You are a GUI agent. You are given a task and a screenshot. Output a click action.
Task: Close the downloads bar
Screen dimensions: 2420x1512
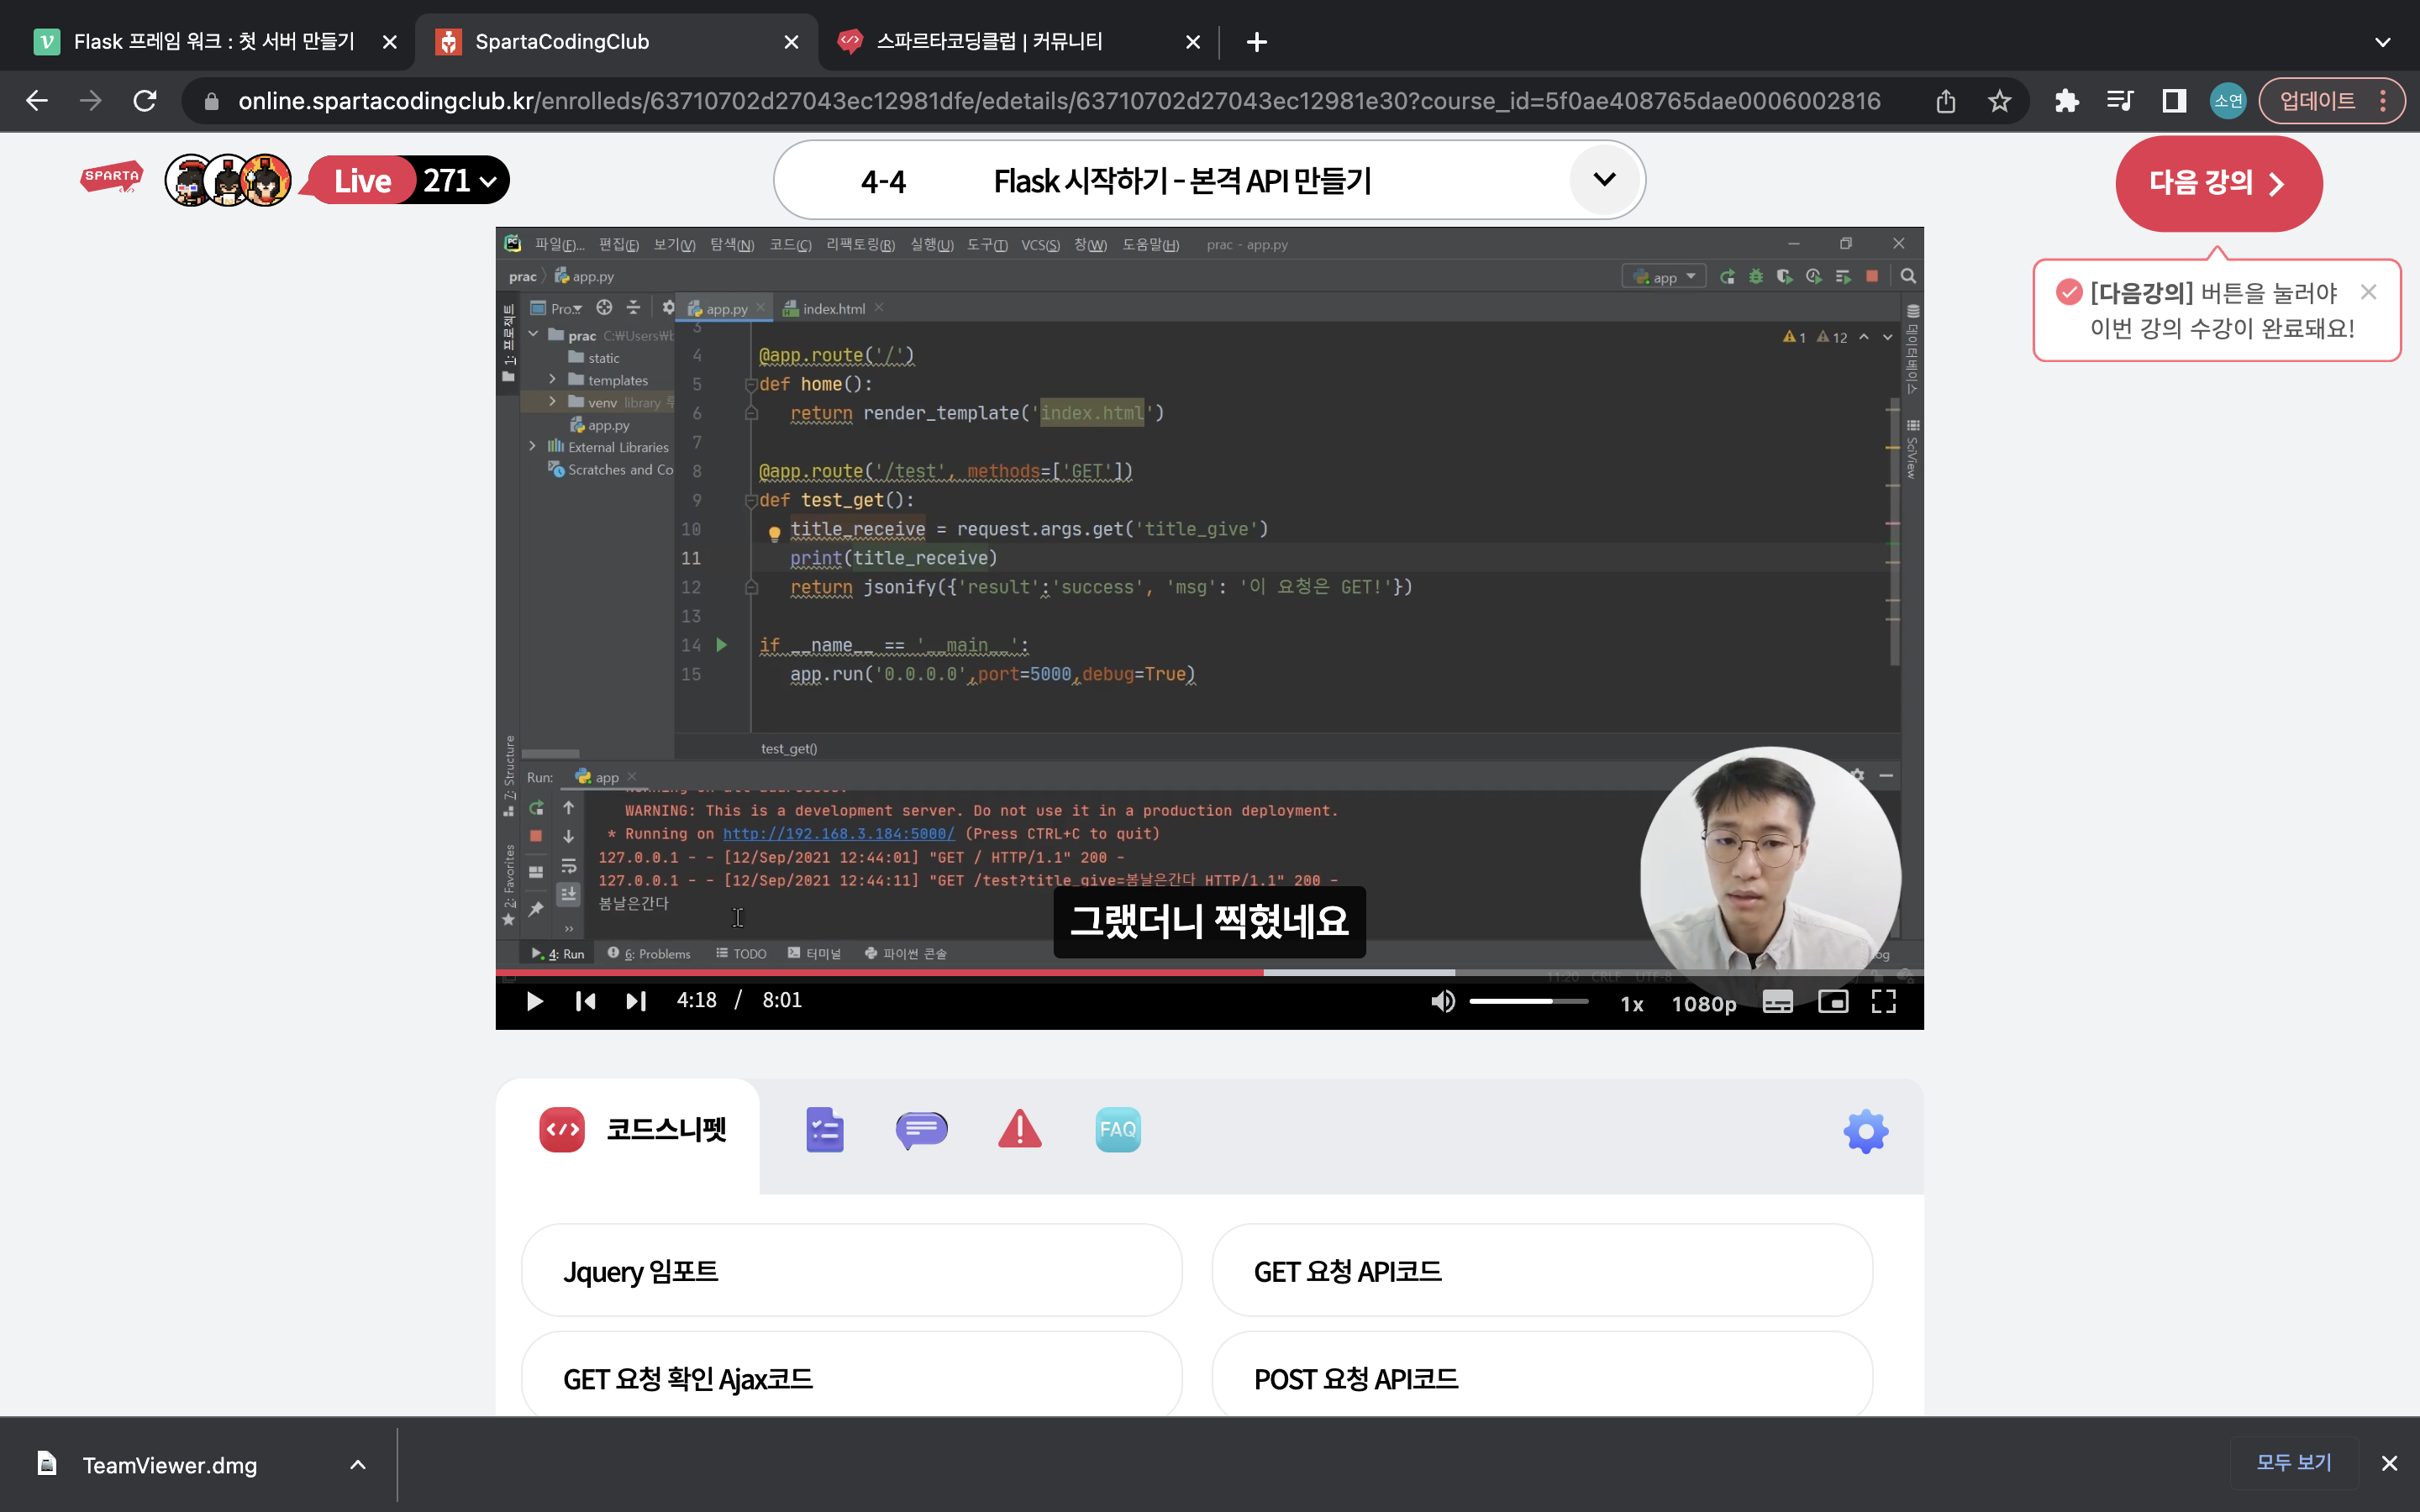coord(2389,1463)
